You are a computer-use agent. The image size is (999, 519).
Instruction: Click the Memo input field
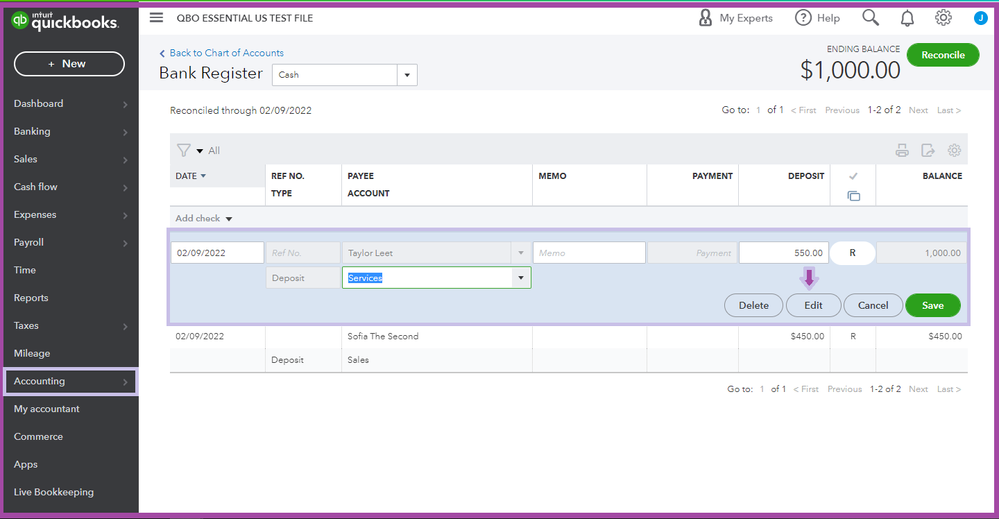(x=589, y=253)
